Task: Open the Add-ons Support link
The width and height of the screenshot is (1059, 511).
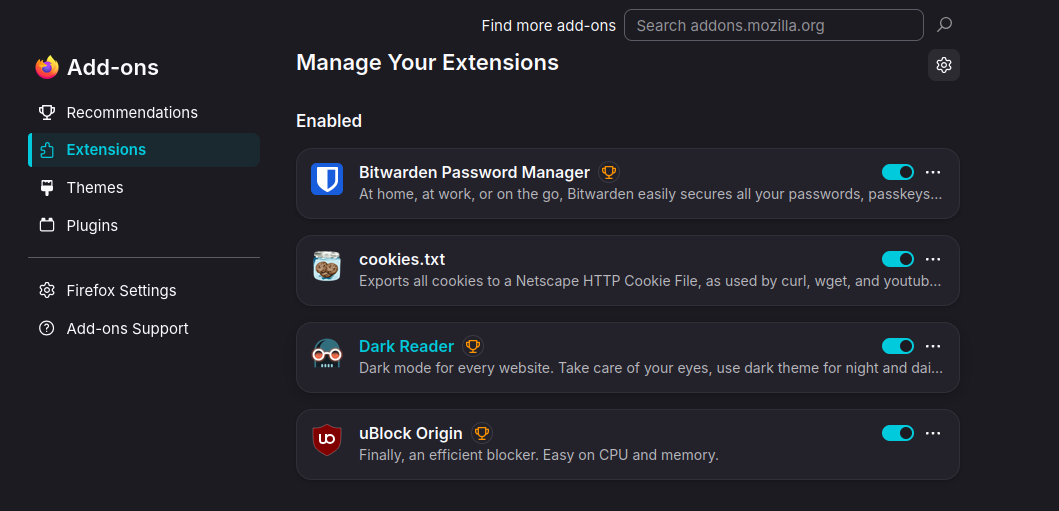Action: click(x=144, y=329)
